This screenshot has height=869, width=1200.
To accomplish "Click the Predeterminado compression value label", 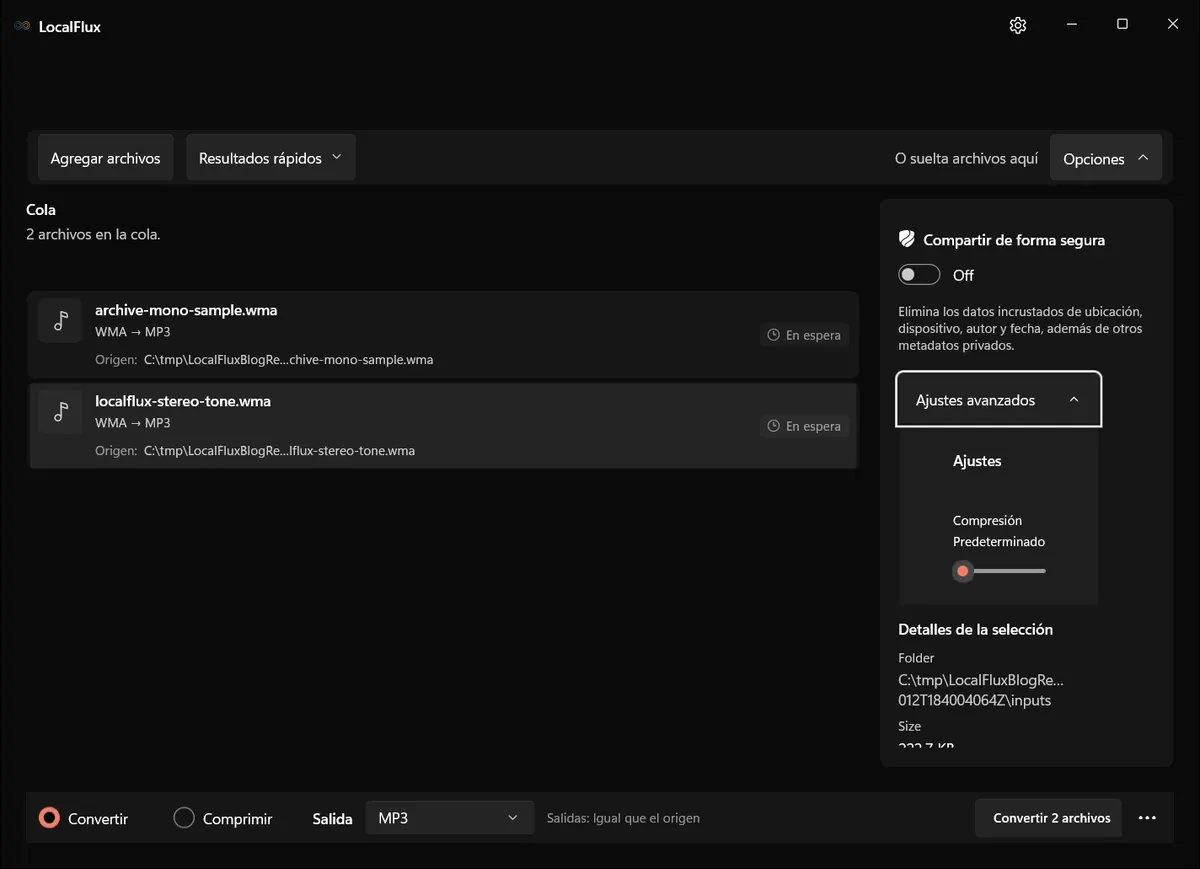I will 999,542.
